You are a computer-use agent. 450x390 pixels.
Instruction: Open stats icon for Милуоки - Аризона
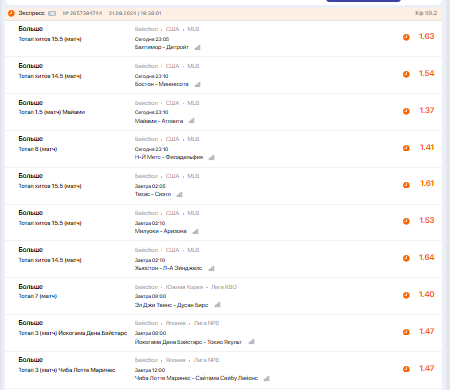point(196,231)
